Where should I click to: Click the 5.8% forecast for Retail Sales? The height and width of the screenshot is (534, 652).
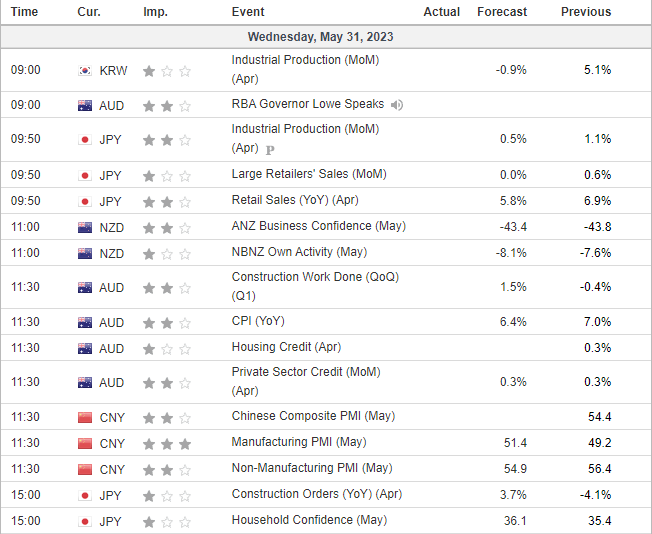pyautogui.click(x=513, y=201)
